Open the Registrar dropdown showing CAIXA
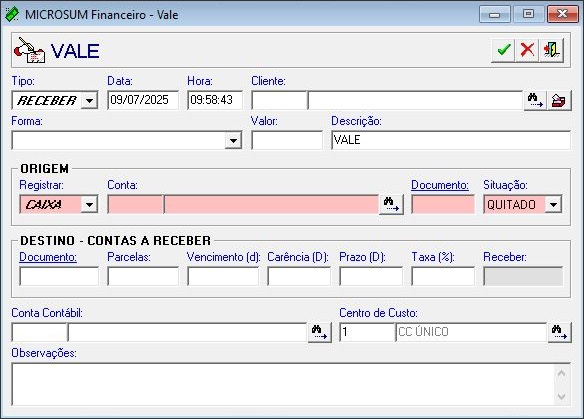The image size is (584, 419). 89,204
